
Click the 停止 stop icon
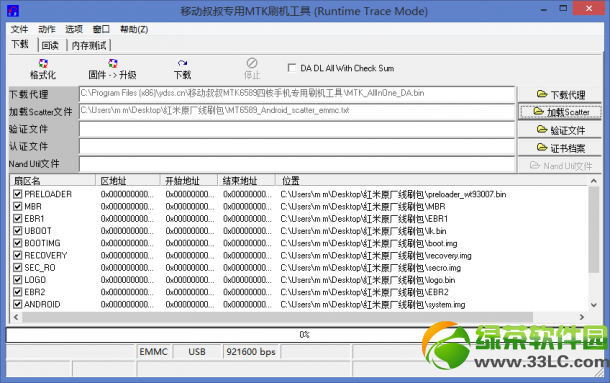coord(252,69)
